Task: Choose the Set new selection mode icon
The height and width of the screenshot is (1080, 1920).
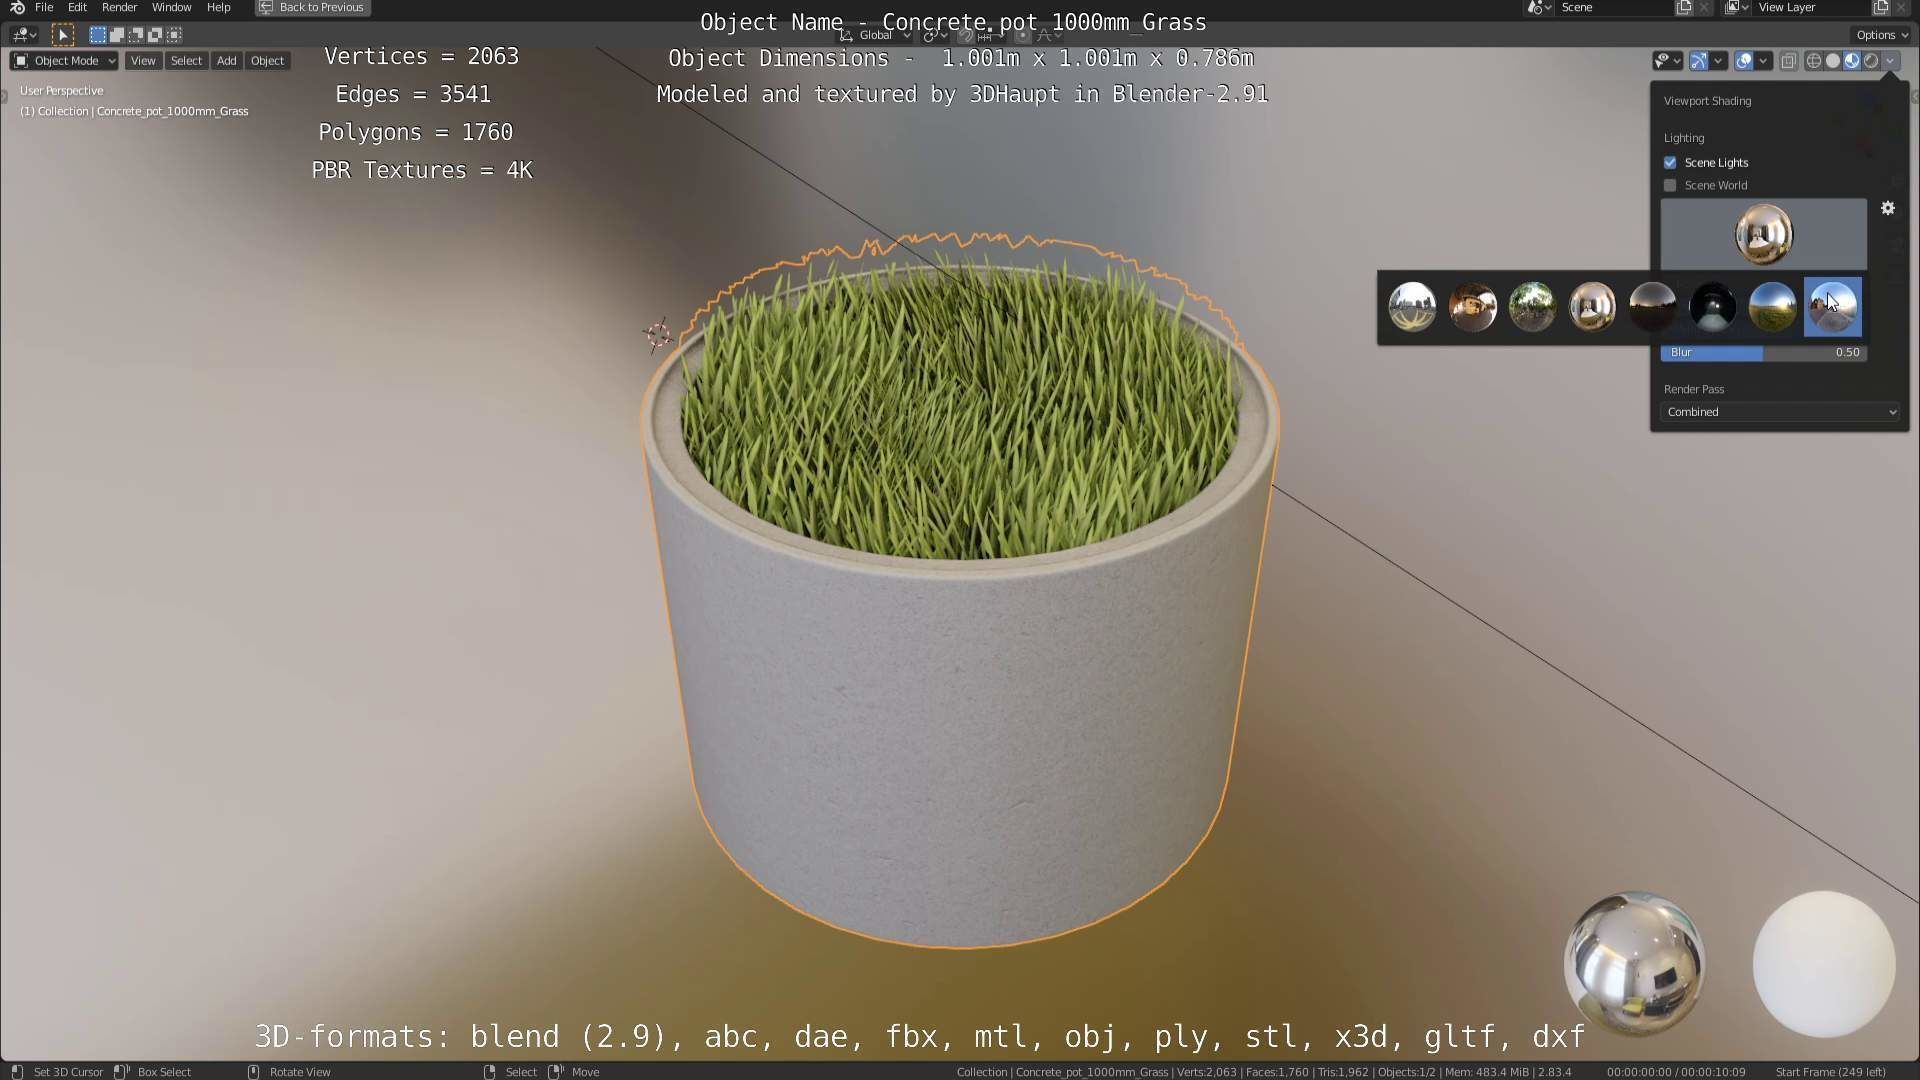Action: (x=98, y=35)
